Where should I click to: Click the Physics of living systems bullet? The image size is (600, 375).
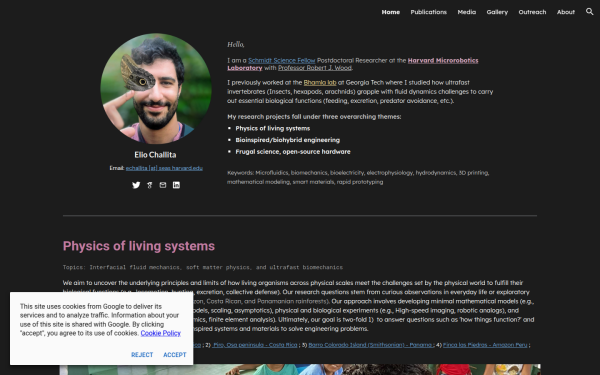272,129
